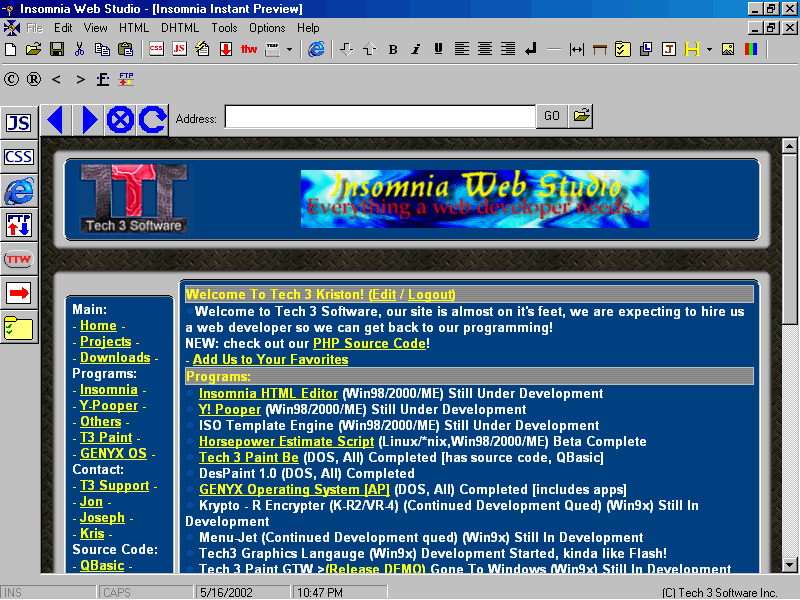Insert a copyright symbol from the toolbar

click(x=12, y=79)
